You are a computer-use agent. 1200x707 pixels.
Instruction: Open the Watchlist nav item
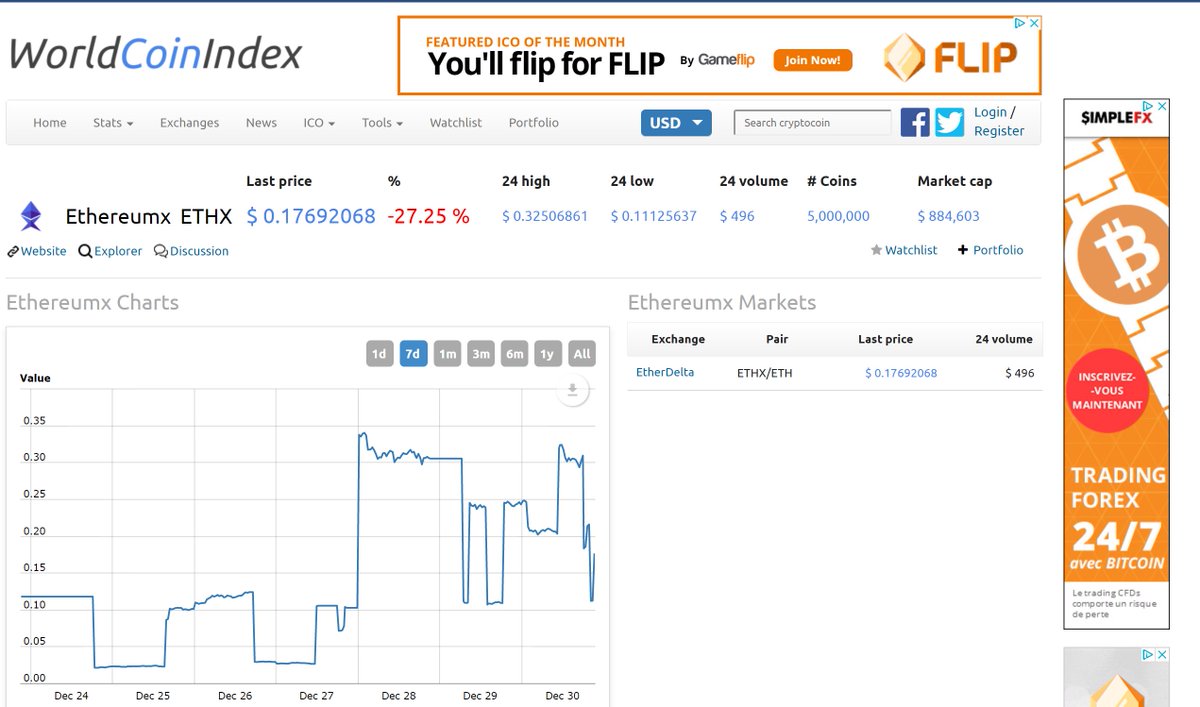click(456, 122)
